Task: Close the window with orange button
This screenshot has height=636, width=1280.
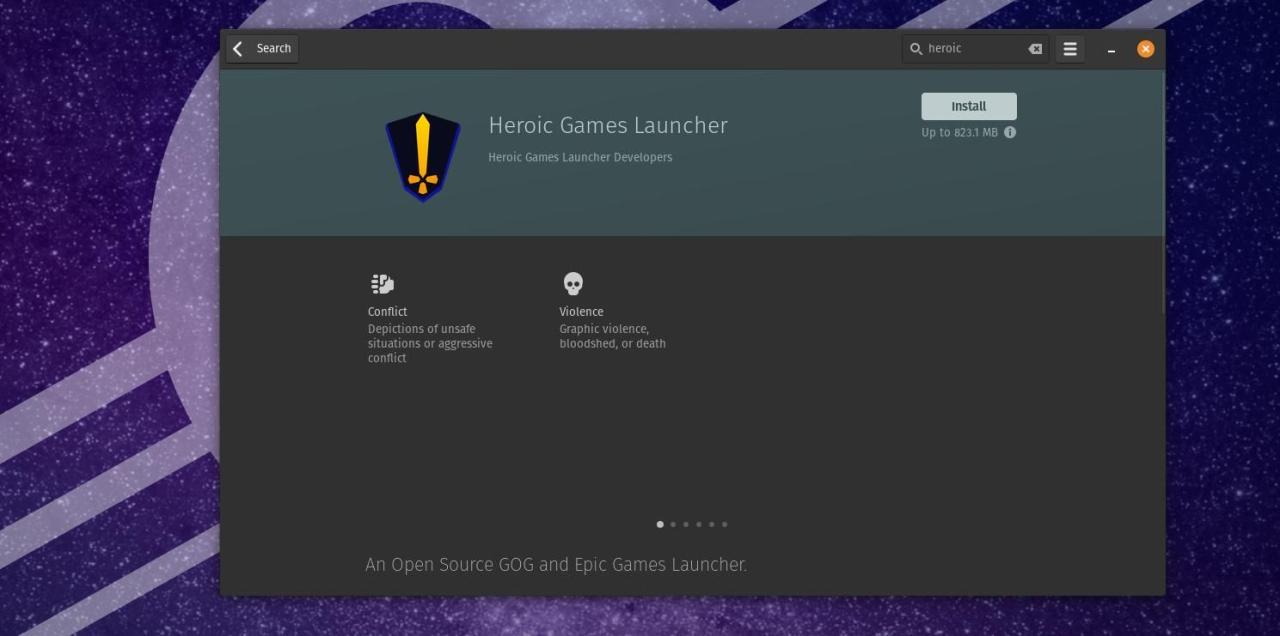Action: 1146,48
